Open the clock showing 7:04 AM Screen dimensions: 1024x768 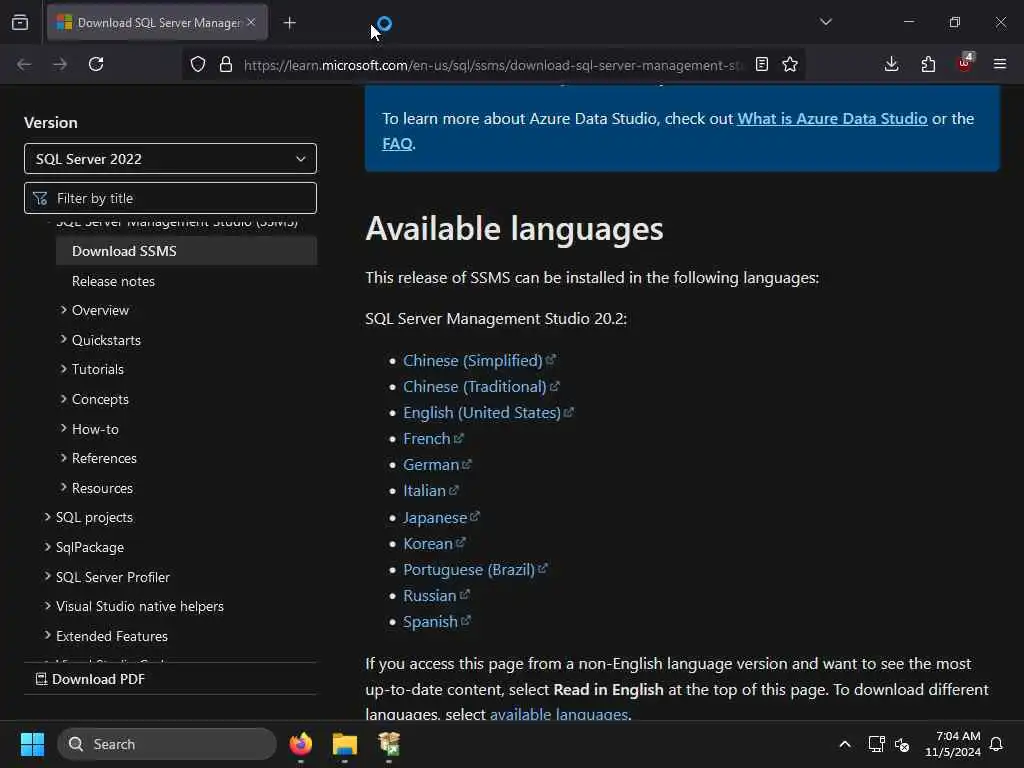point(952,744)
